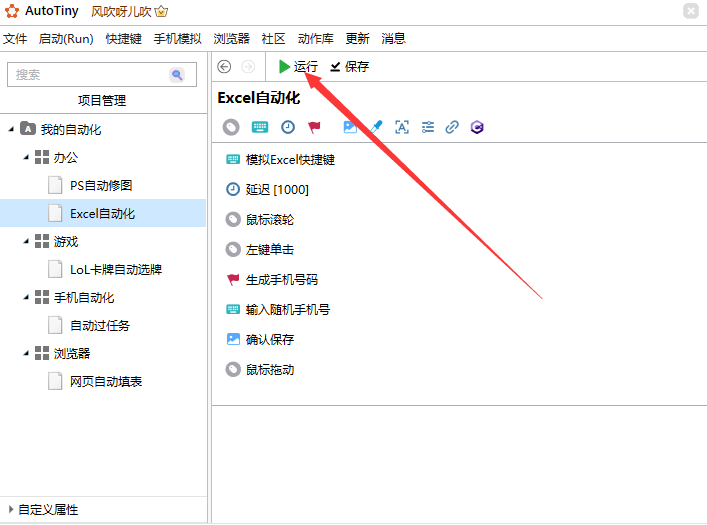The width and height of the screenshot is (707, 525).
Task: Click the 运行 run button
Action: 298,67
